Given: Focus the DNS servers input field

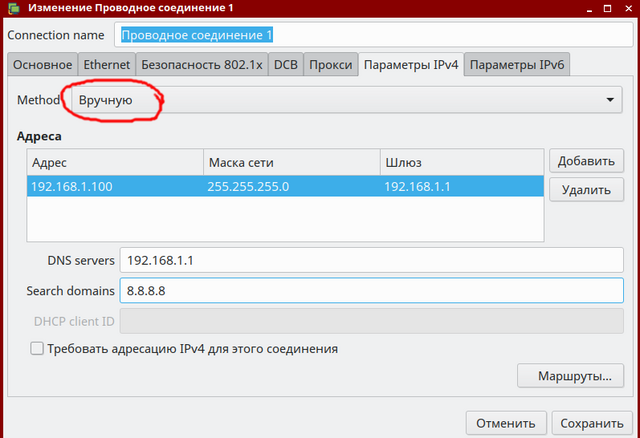Looking at the screenshot, I should 372,260.
